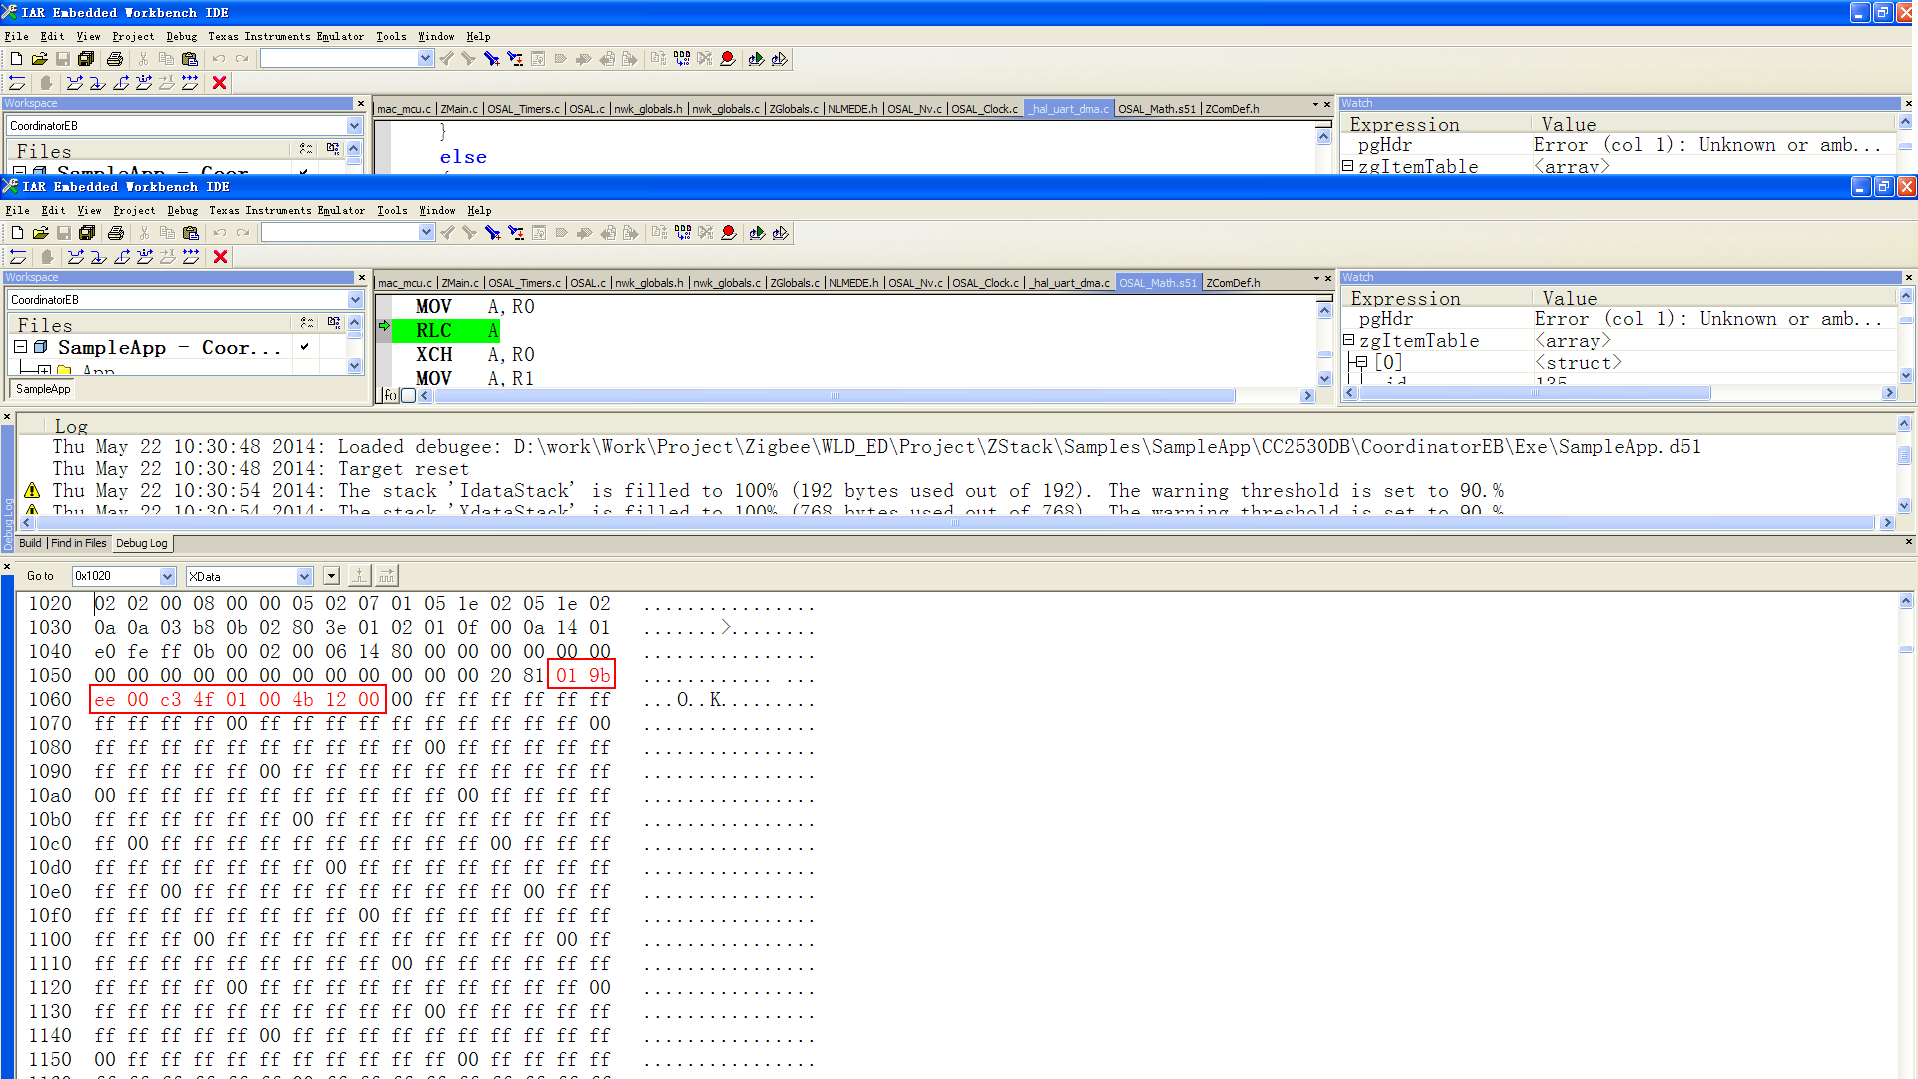The image size is (1918, 1079).
Task: Switch to the ZMain.c editor tab
Action: tap(460, 283)
